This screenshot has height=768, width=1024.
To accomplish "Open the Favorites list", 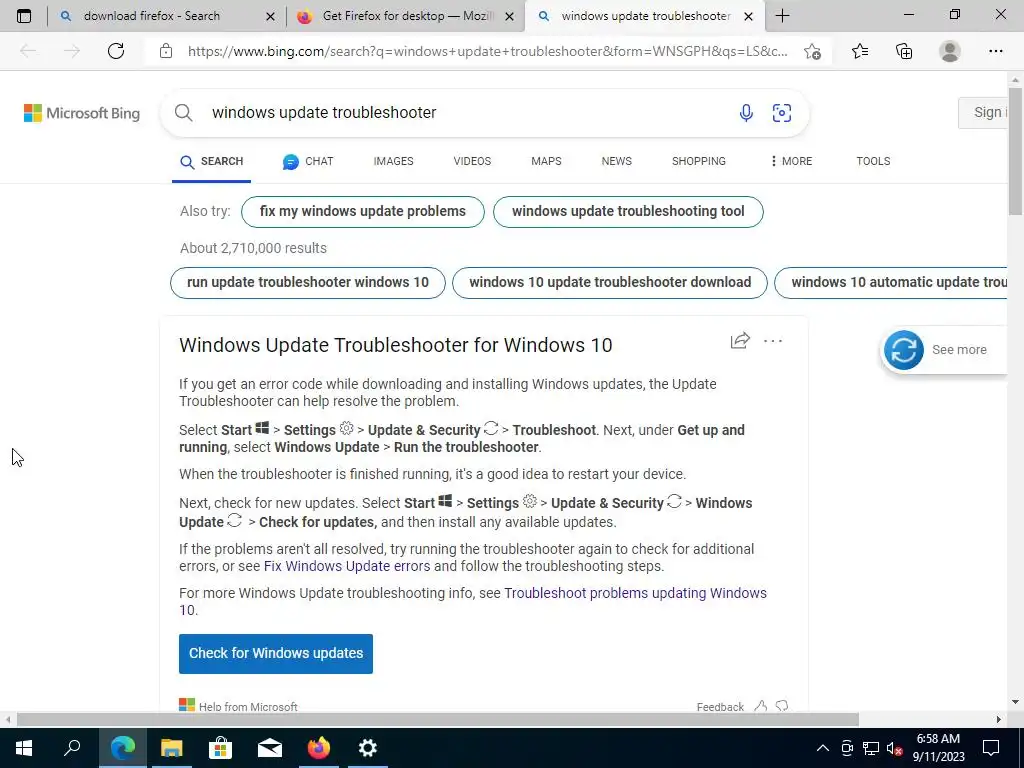I will click(860, 51).
